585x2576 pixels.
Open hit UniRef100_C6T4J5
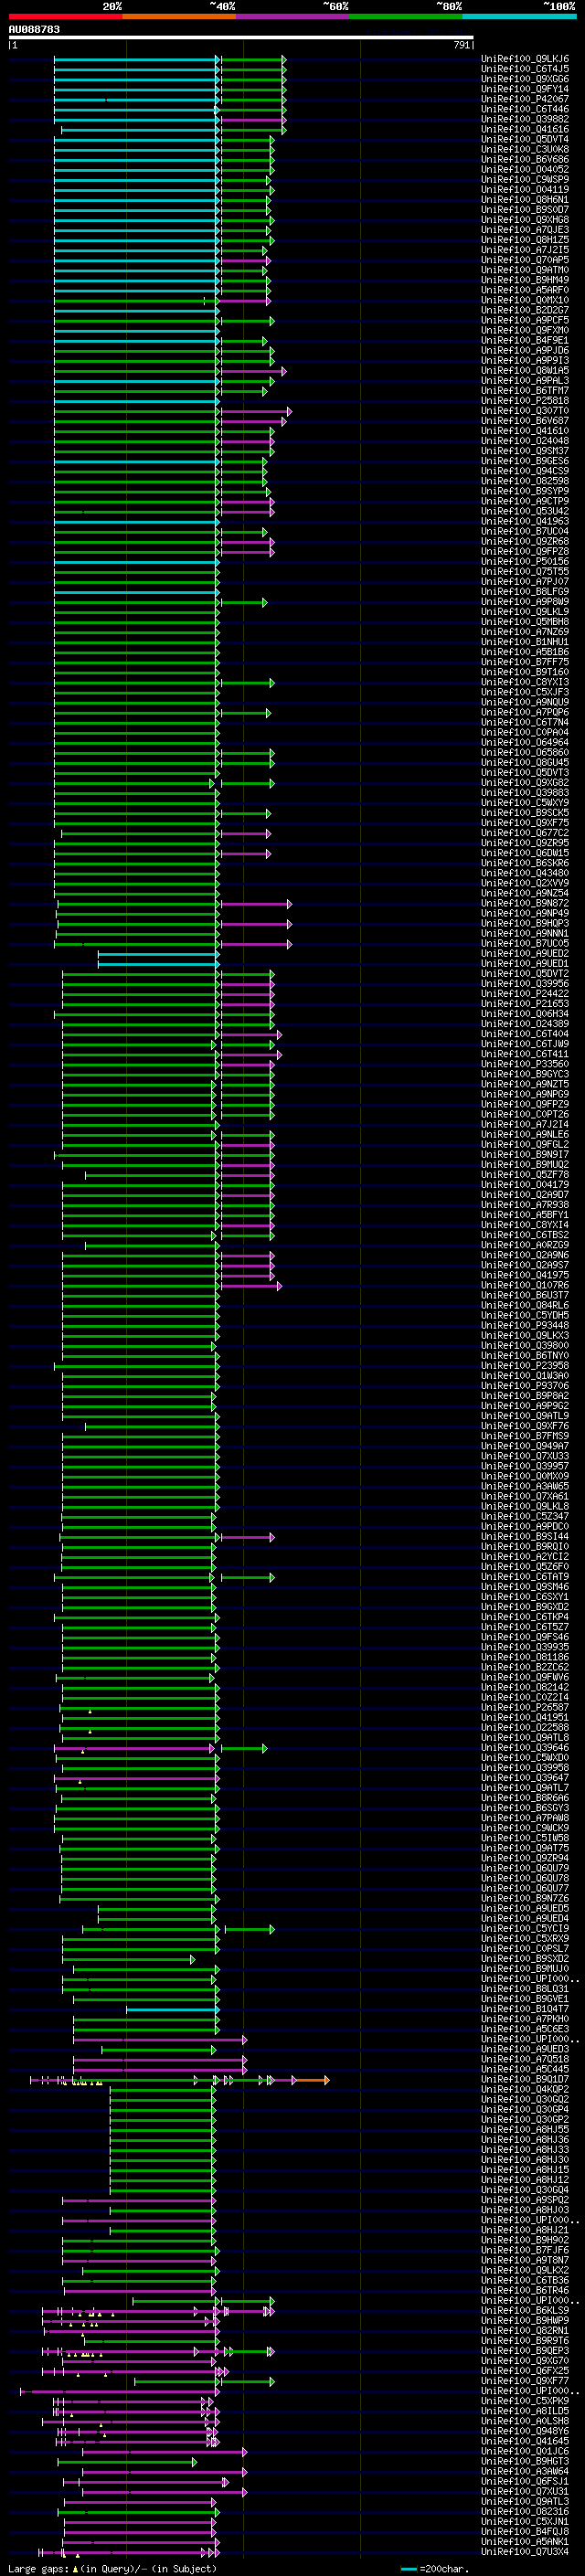(525, 69)
